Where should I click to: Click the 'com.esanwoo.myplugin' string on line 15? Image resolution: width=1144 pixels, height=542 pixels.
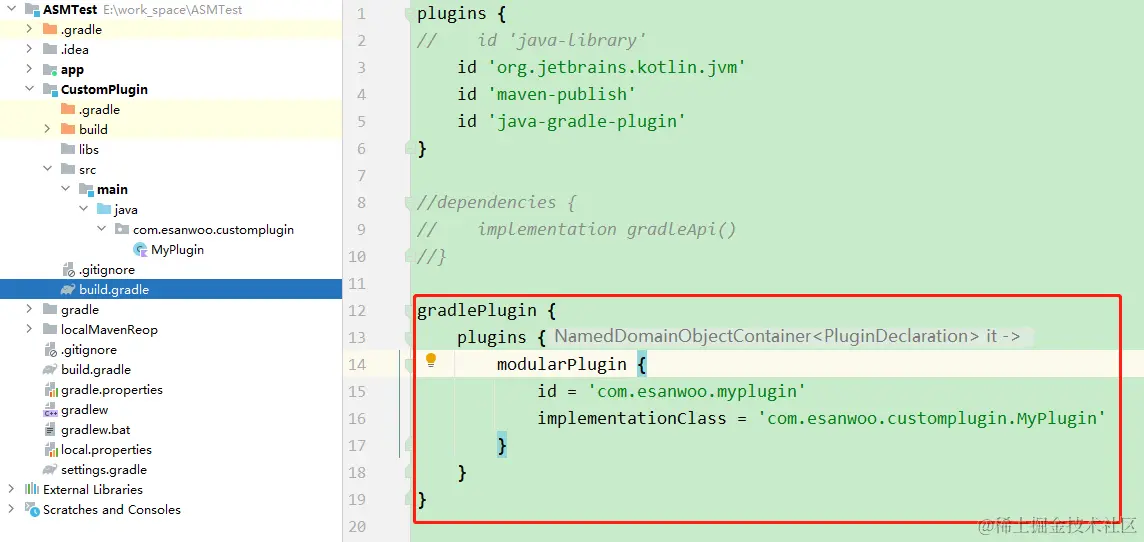(x=697, y=392)
